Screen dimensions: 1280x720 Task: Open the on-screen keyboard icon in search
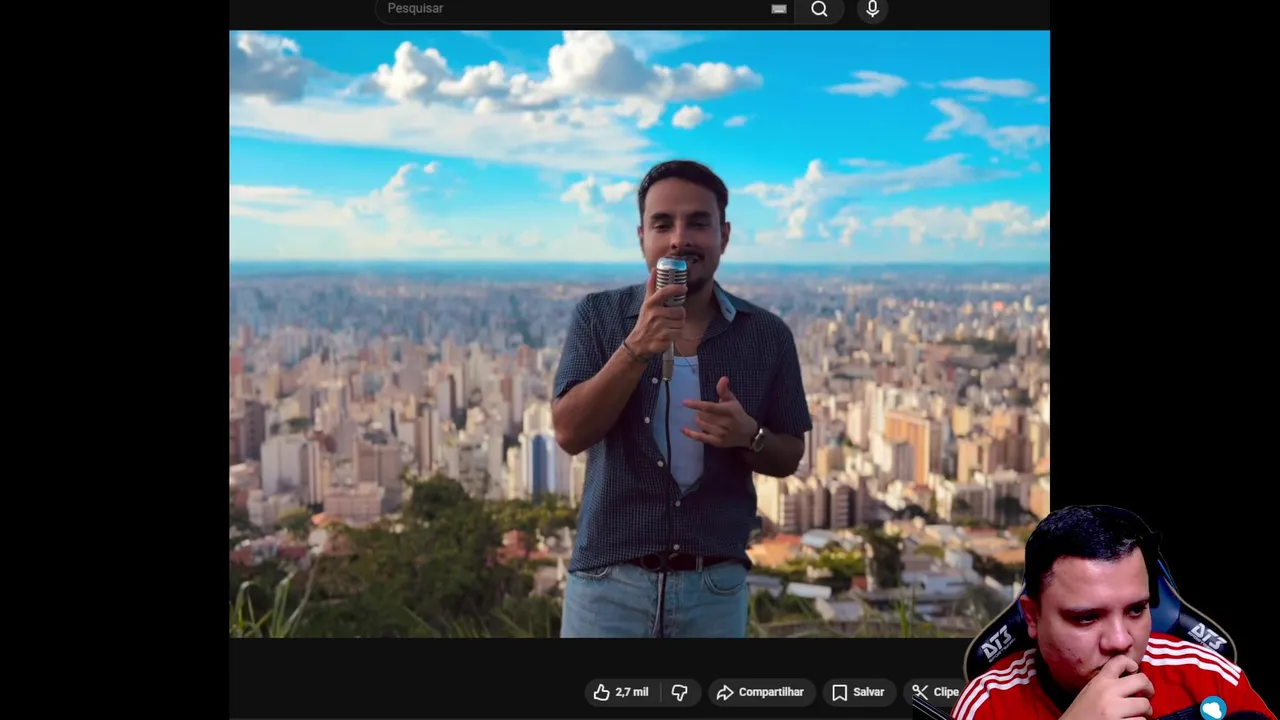[779, 9]
